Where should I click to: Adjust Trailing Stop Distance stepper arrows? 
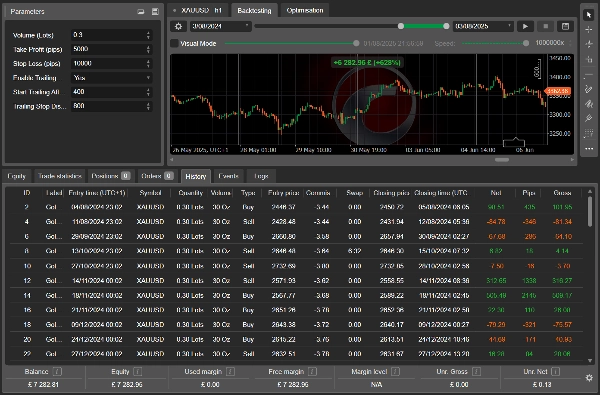point(148,106)
